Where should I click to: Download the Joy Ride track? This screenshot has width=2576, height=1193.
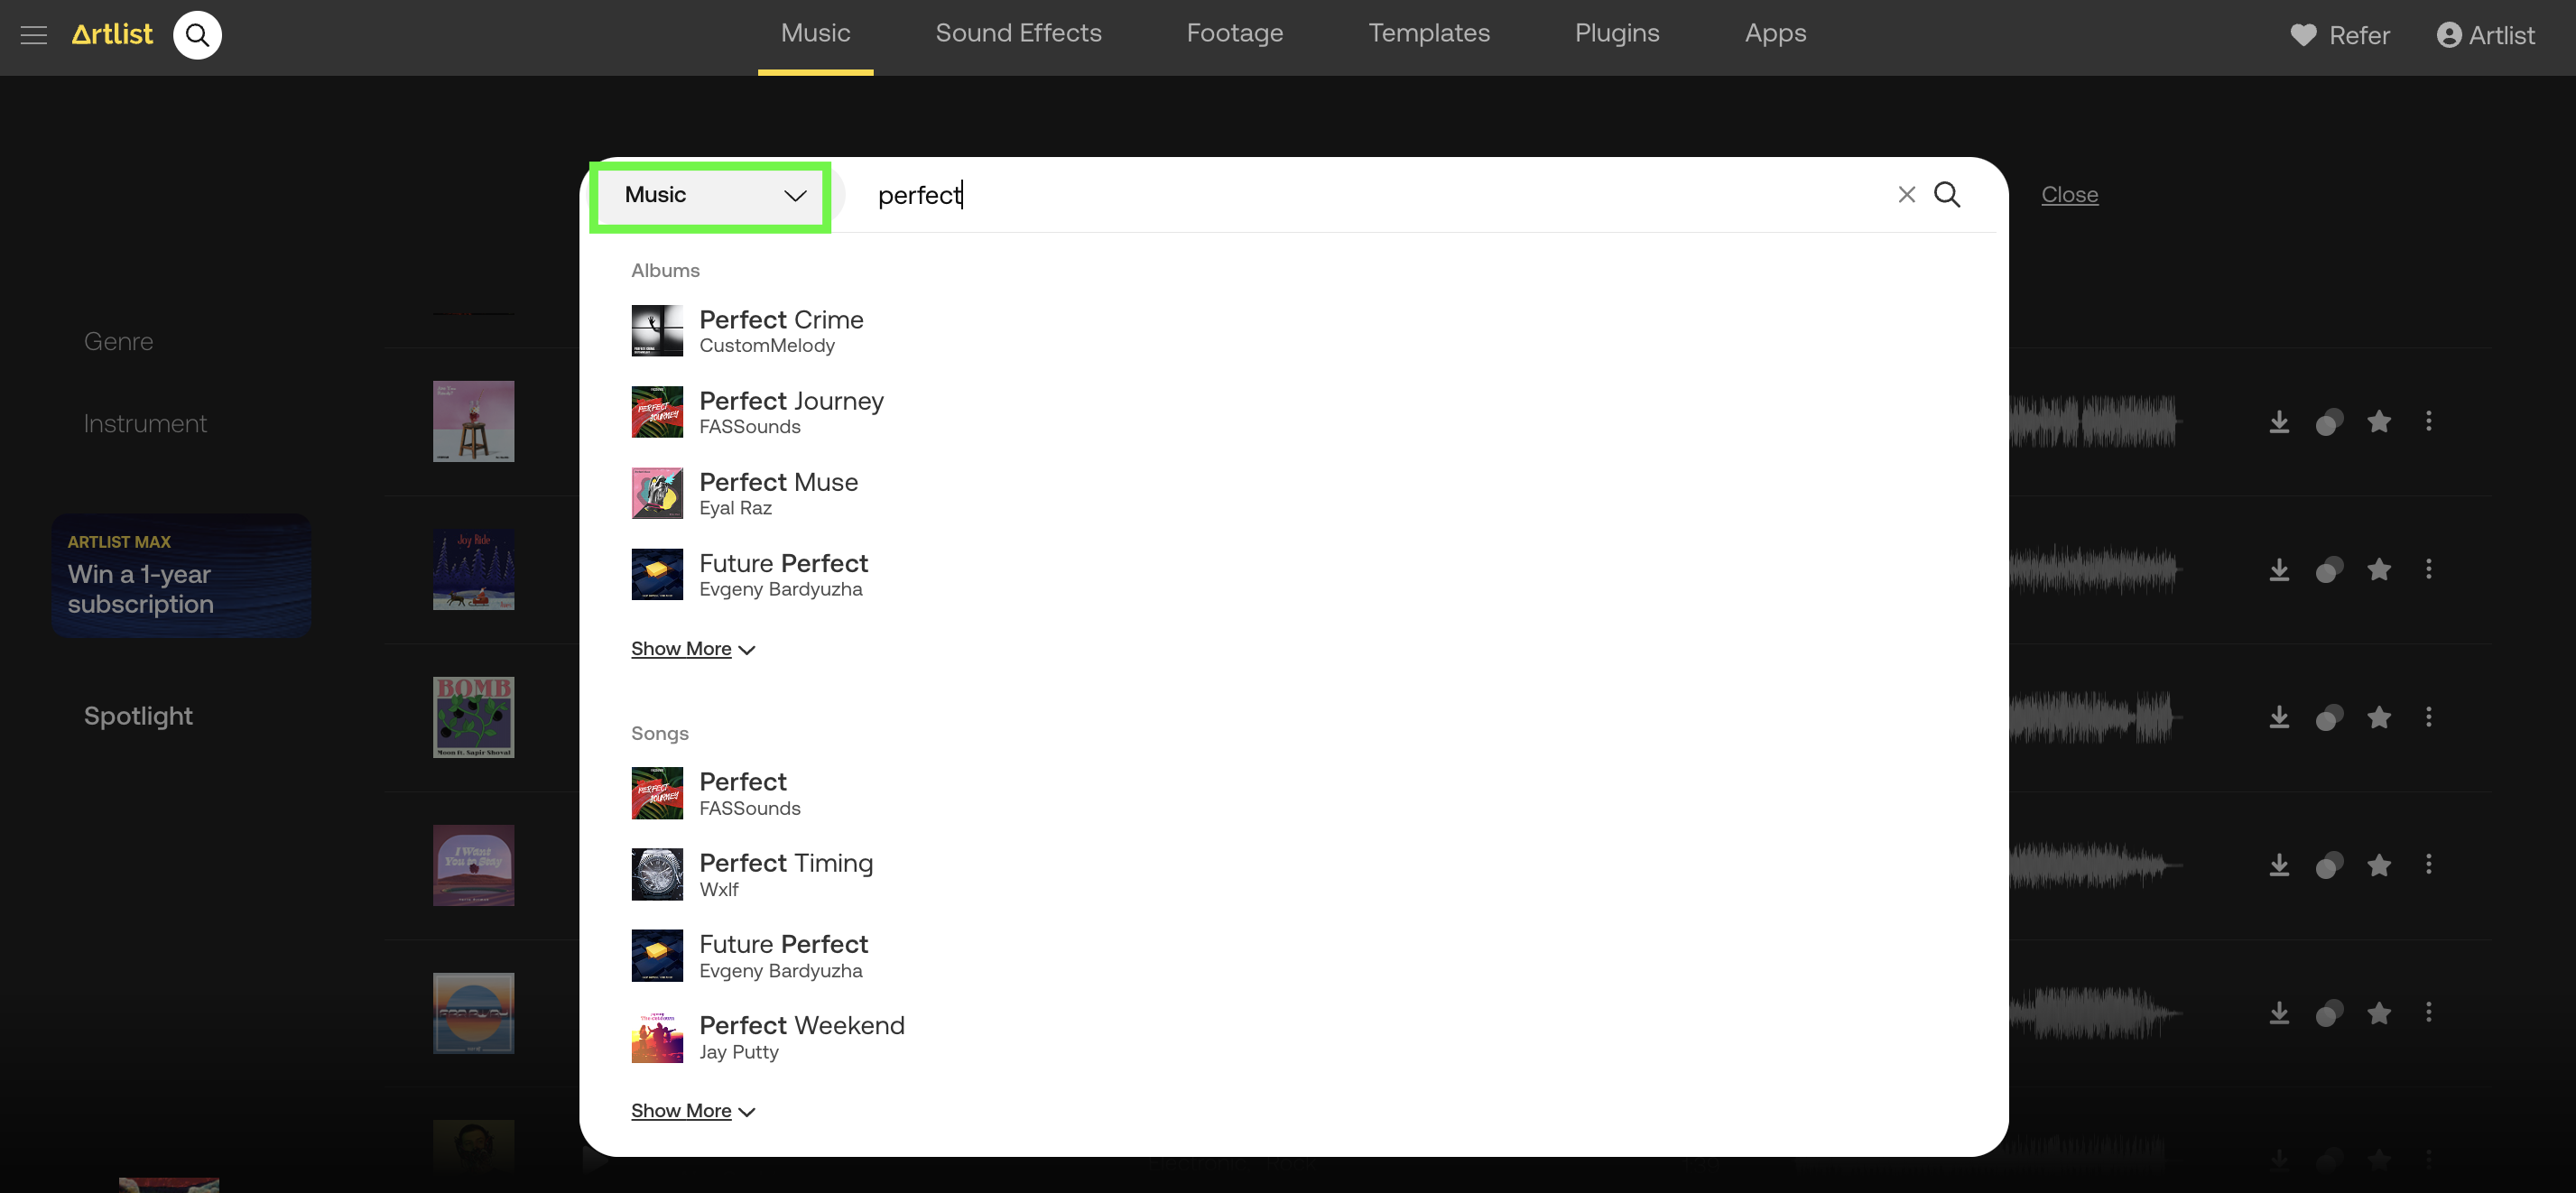[2278, 569]
